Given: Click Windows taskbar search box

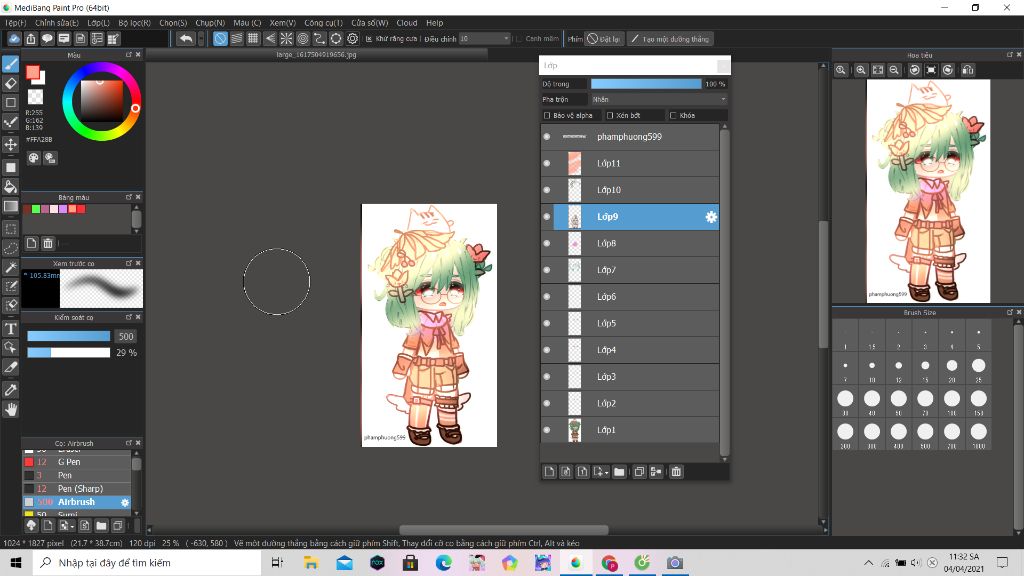Looking at the screenshot, I should coord(147,562).
